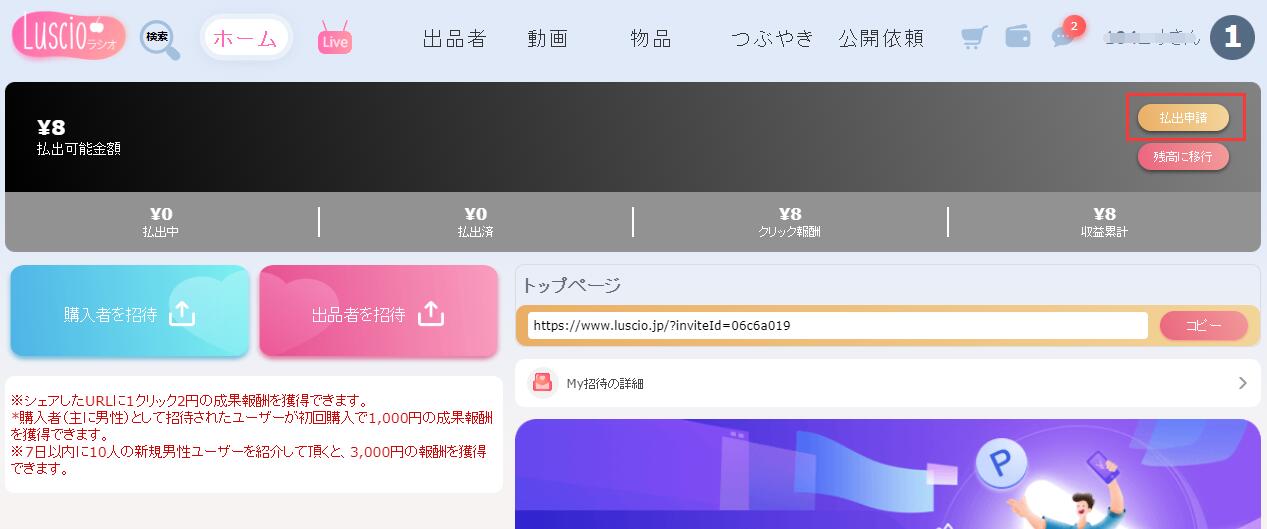Click the user avatar circle
This screenshot has width=1267, height=529.
[1232, 38]
